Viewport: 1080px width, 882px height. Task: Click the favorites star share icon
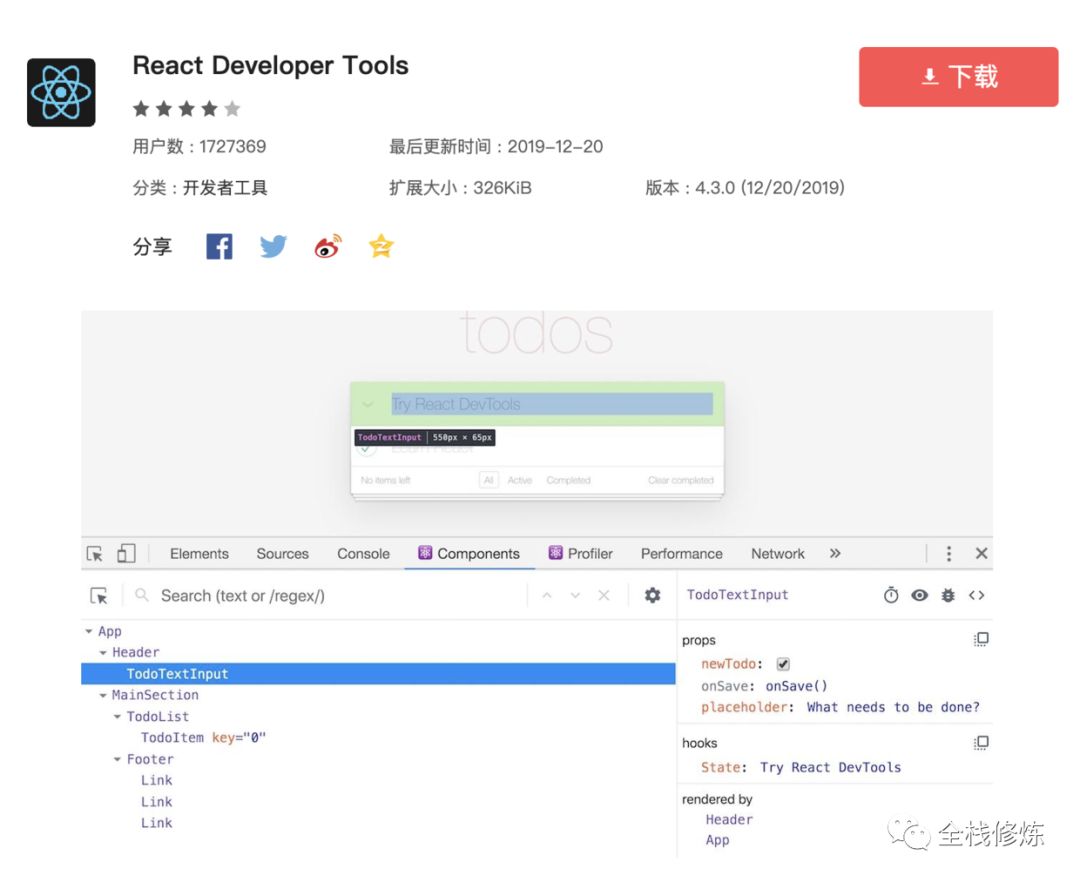point(380,246)
